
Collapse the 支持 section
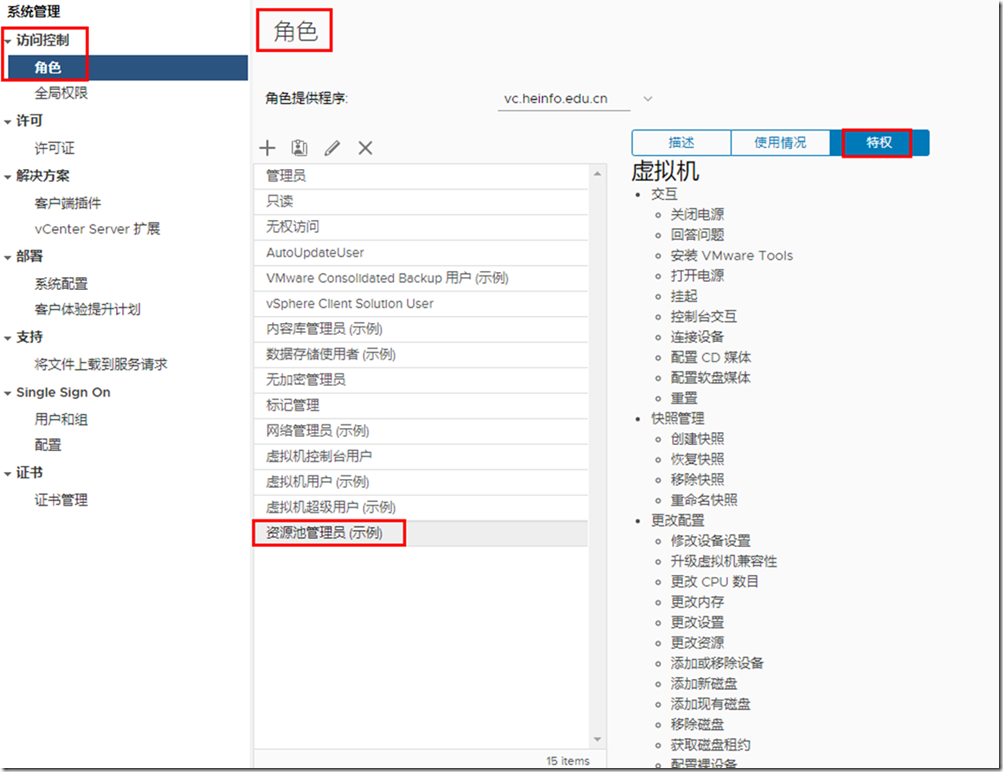click(8, 338)
